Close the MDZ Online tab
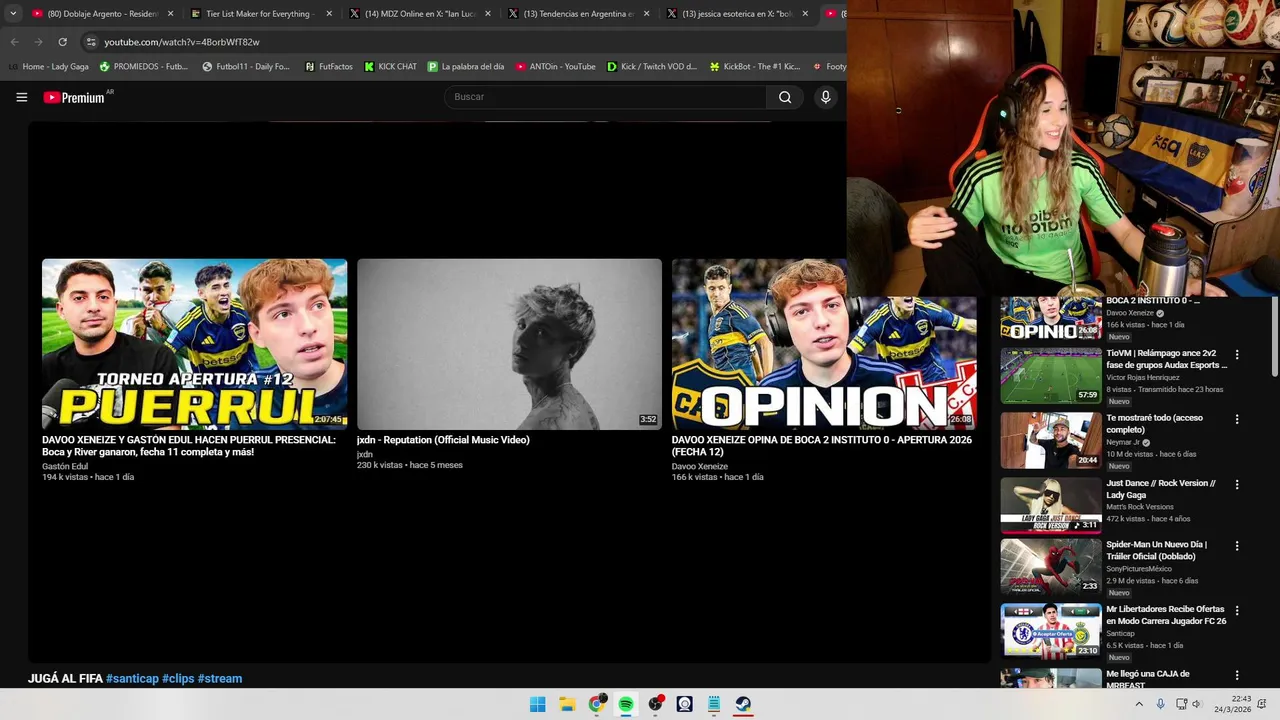1280x720 pixels. click(488, 14)
